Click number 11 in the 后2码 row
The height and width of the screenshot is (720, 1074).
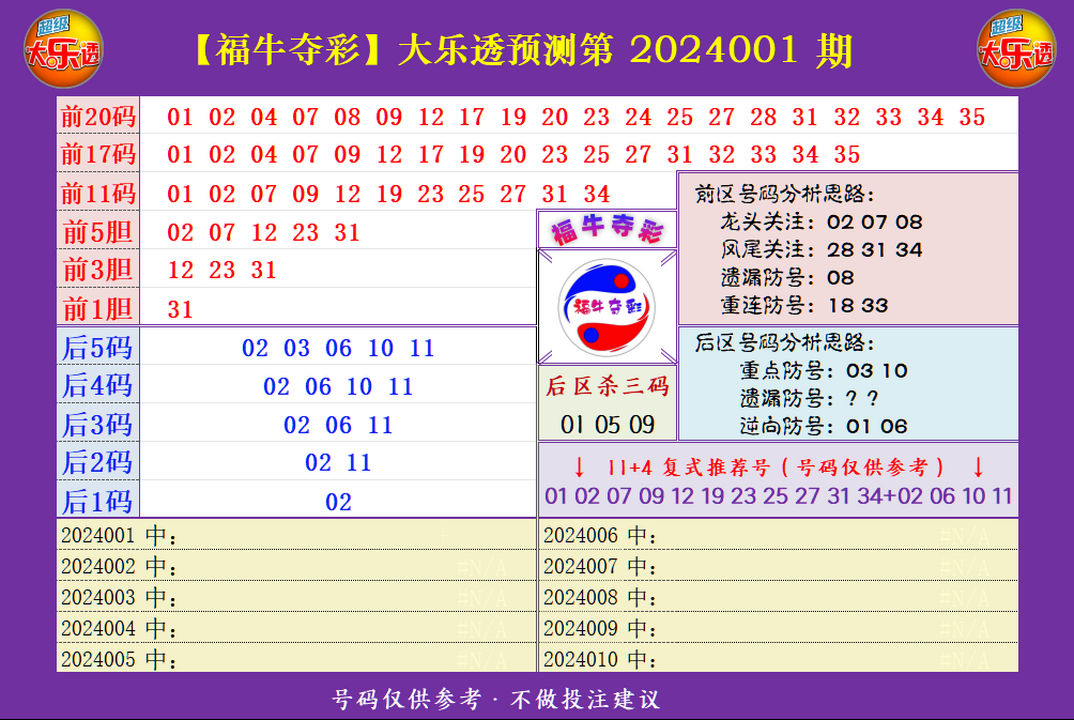tap(359, 463)
